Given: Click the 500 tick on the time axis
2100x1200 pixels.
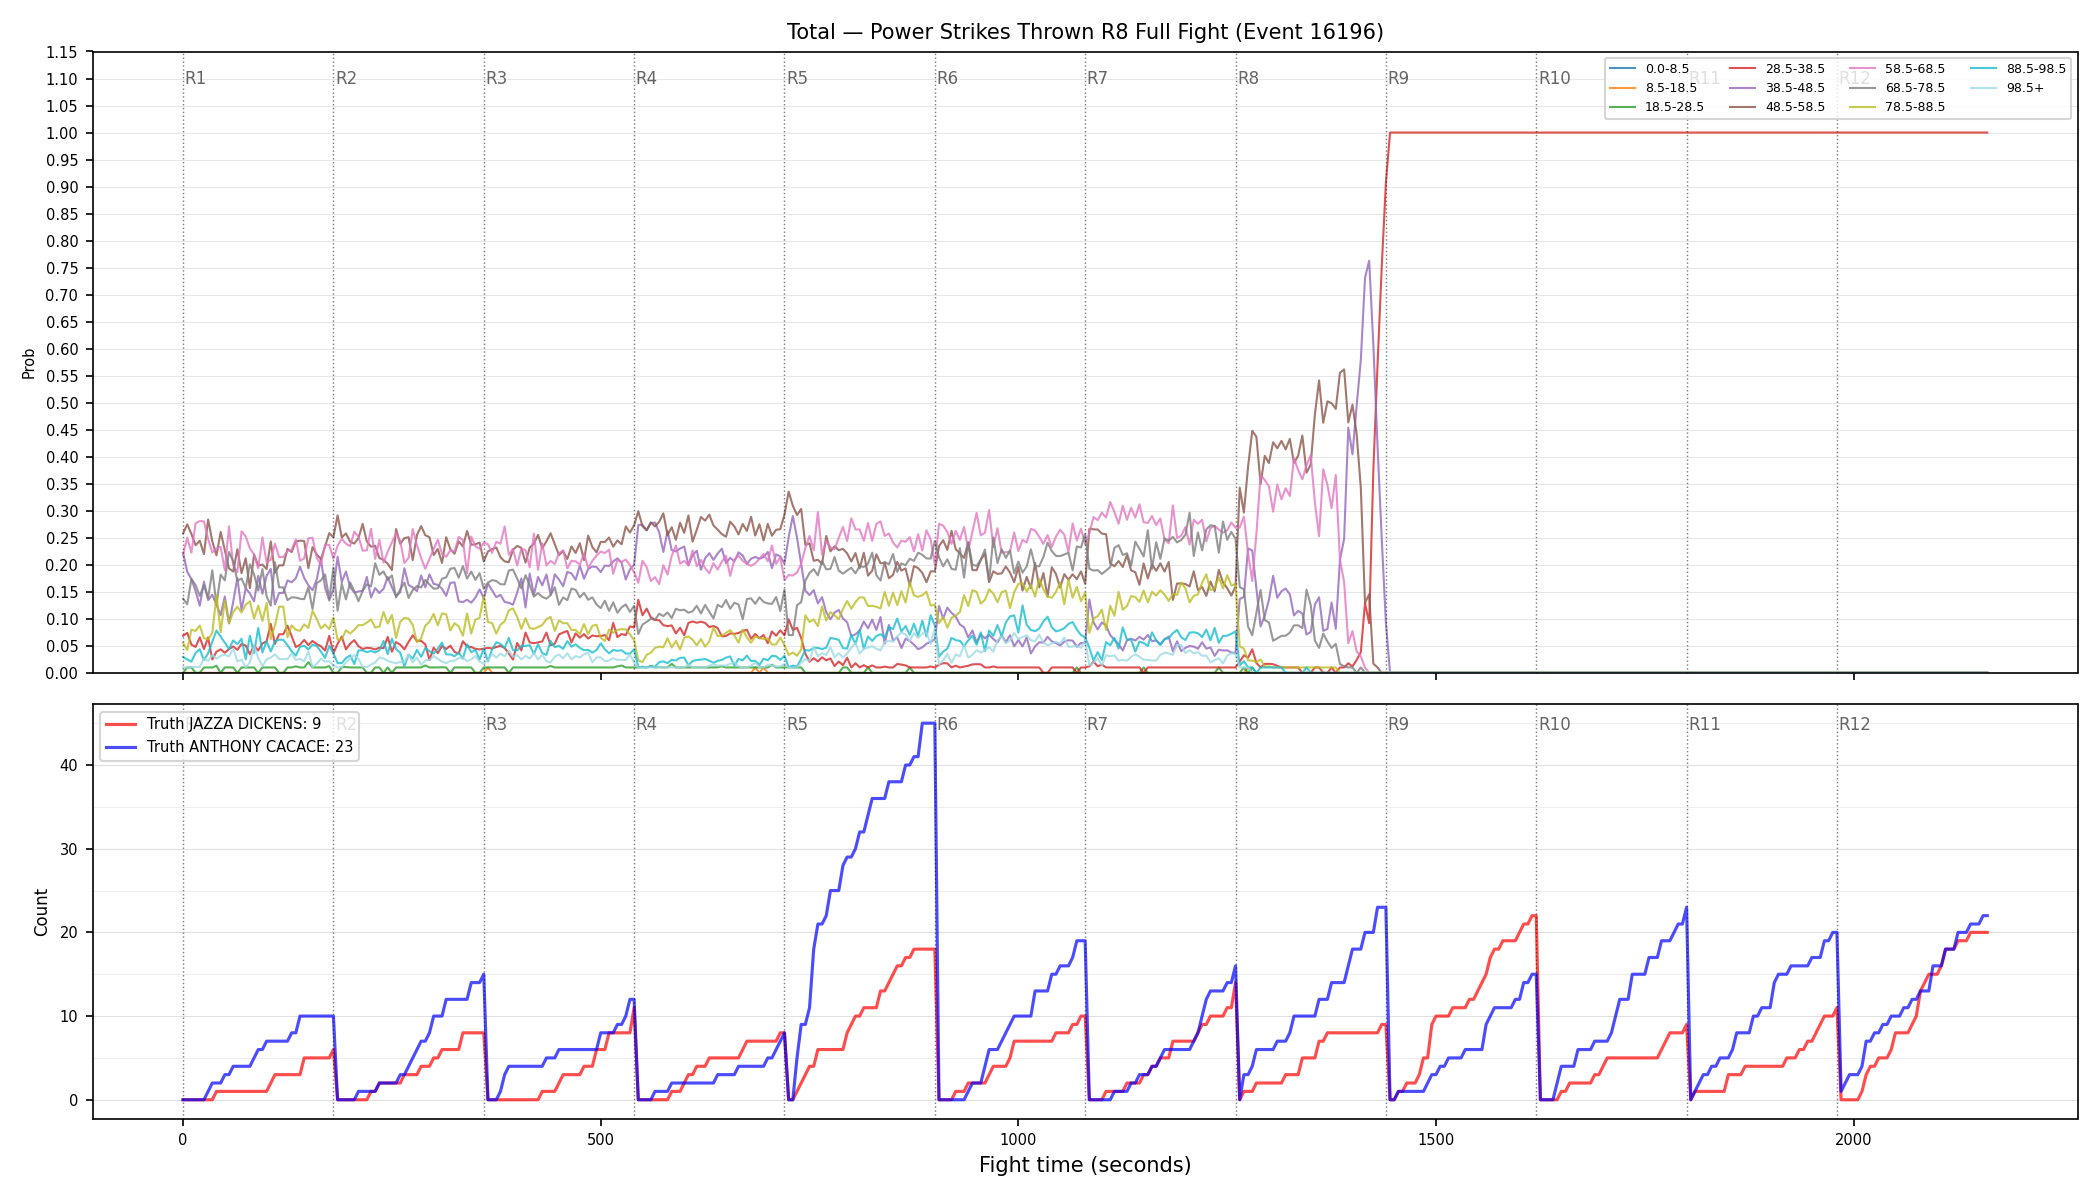Looking at the screenshot, I should coord(600,1139).
